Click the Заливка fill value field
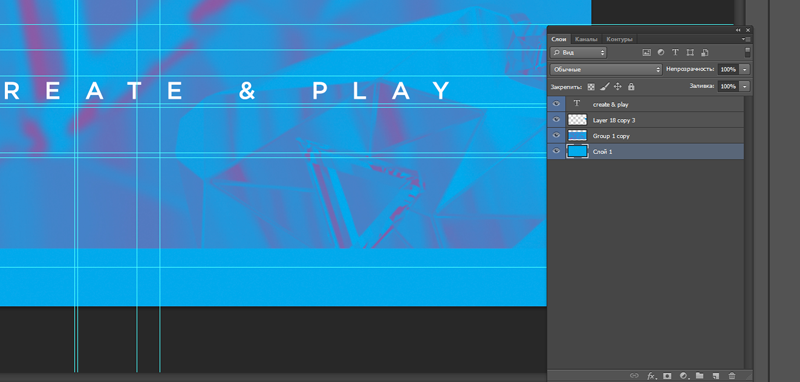This screenshot has width=800, height=382. [728, 87]
